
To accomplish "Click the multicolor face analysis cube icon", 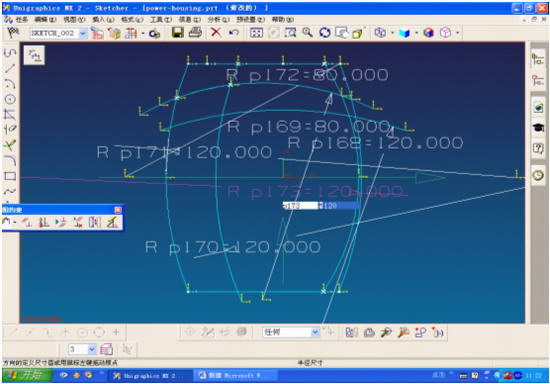I will point(428,33).
